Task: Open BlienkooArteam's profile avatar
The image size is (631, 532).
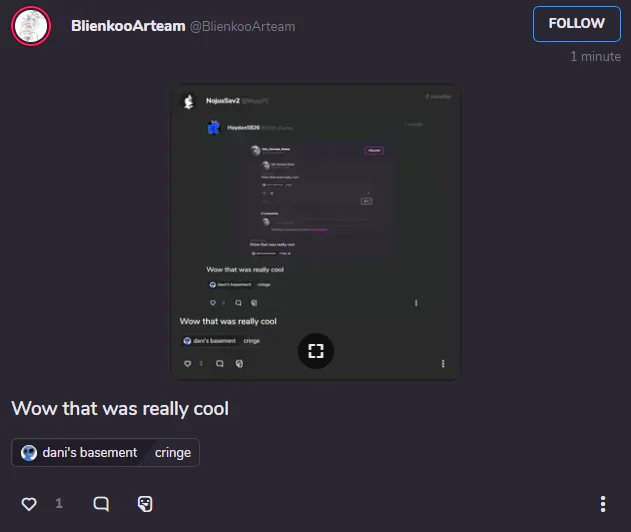Action: [31, 26]
